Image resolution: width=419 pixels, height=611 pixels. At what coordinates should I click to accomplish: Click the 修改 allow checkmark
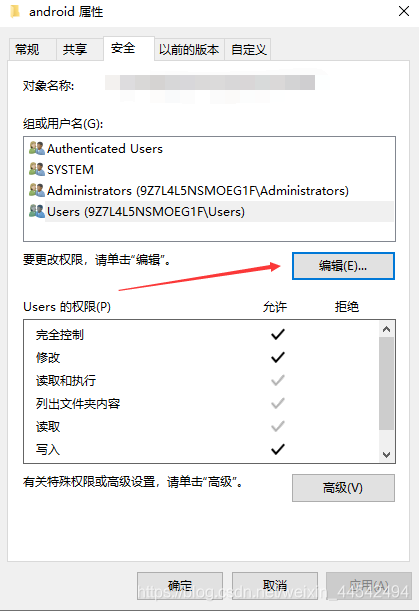coord(278,357)
